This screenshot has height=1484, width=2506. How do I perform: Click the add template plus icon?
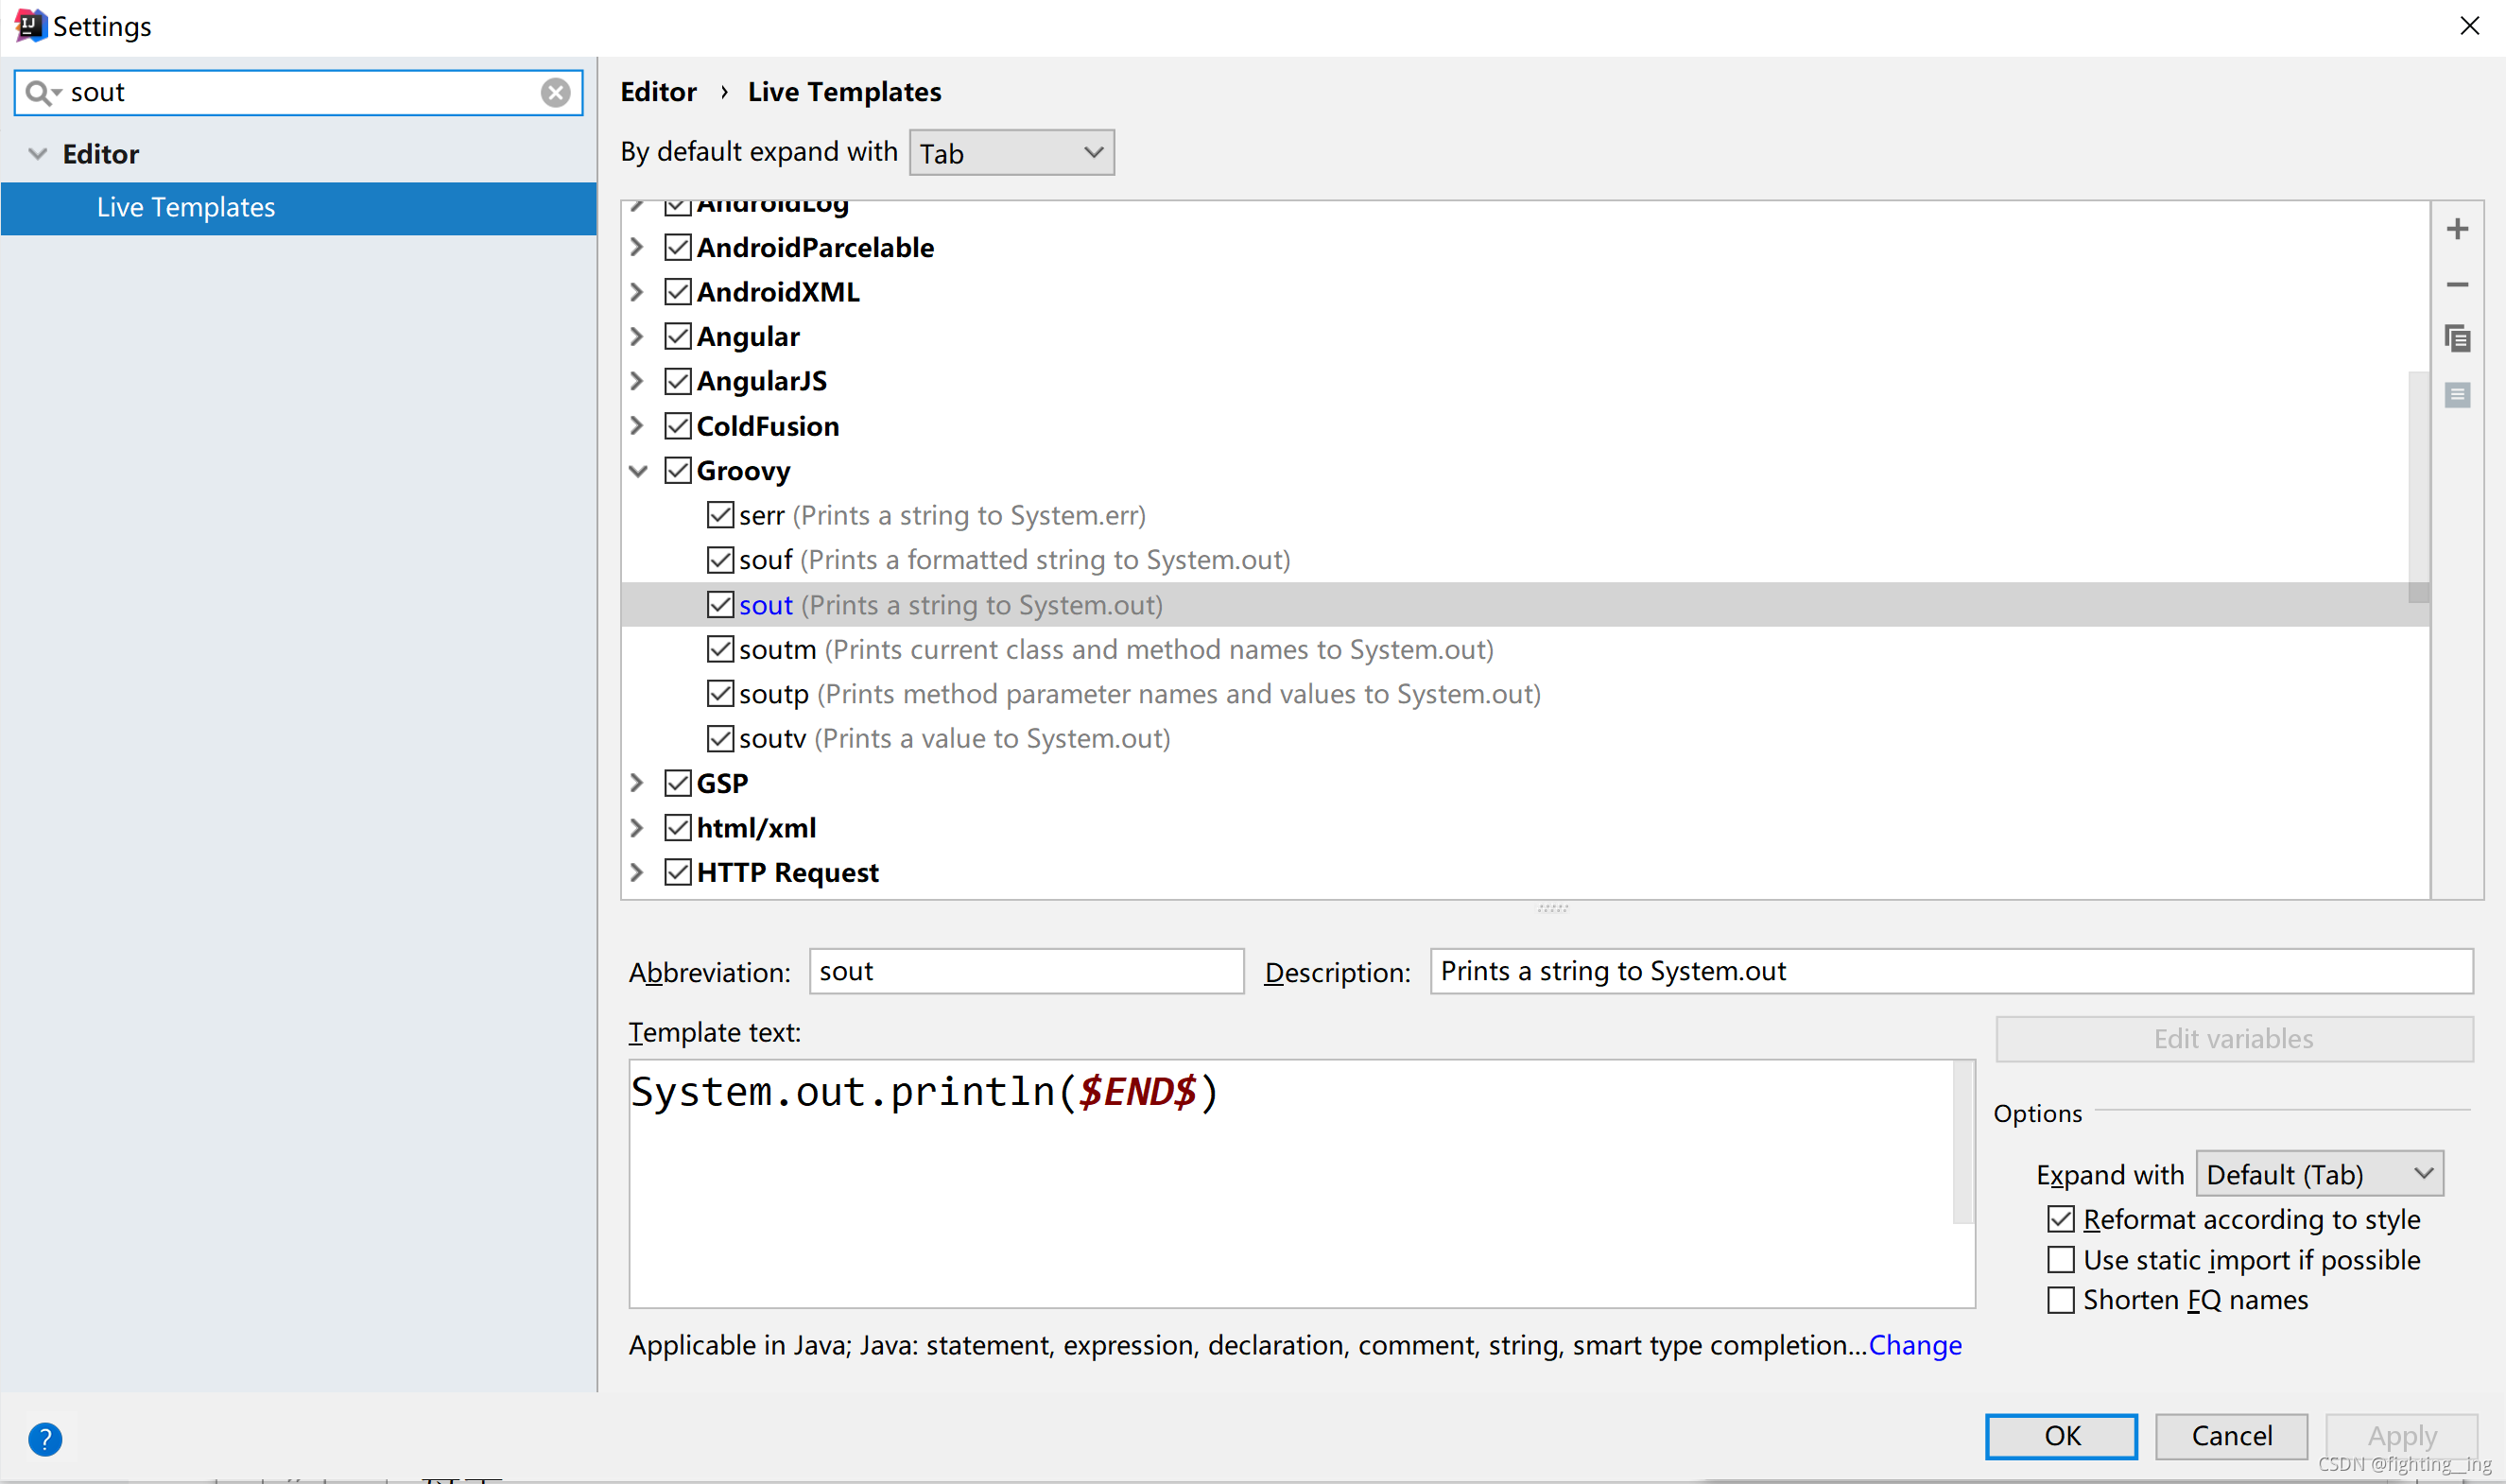coord(2457,229)
